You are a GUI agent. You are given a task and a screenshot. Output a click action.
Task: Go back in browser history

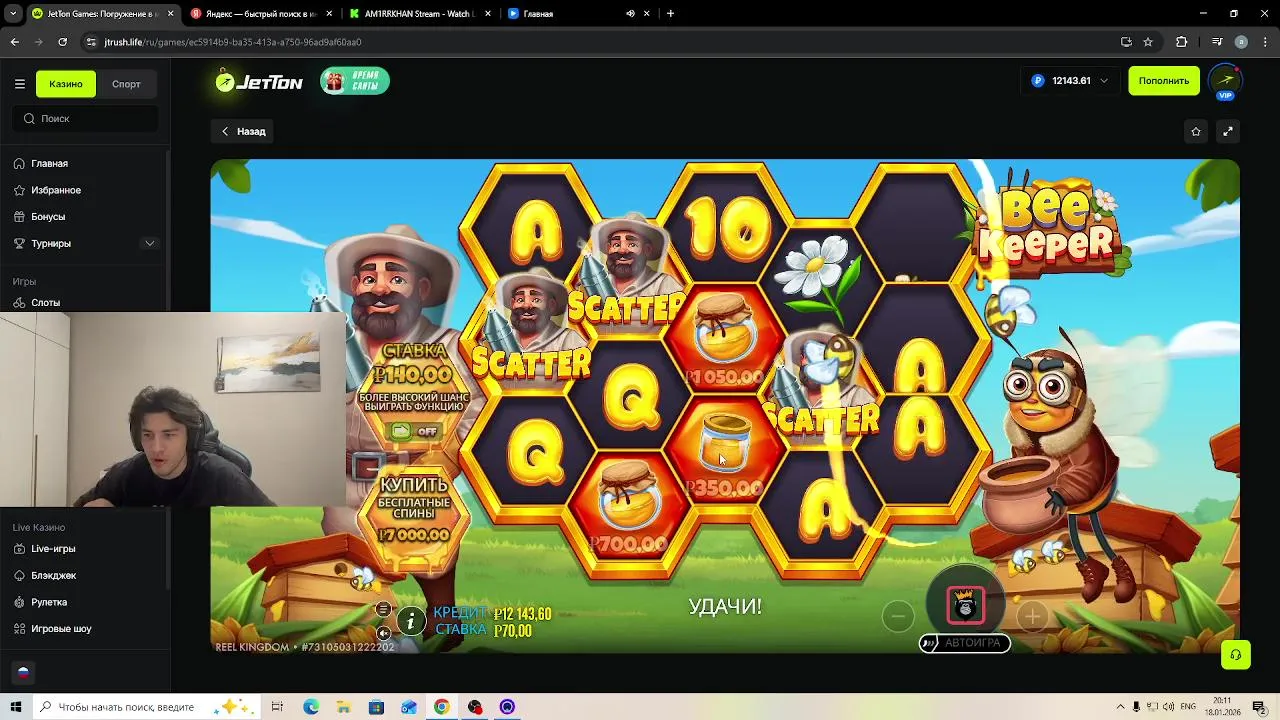[x=14, y=42]
